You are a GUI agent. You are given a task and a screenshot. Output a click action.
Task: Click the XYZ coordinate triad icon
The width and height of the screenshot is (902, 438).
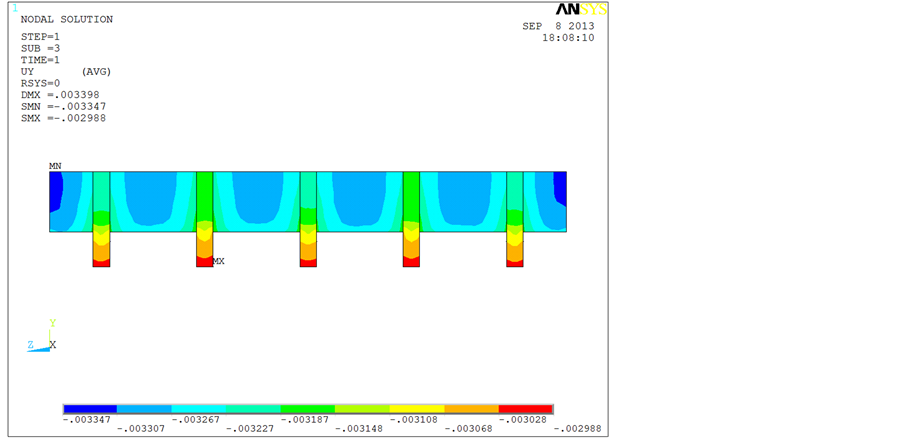click(44, 338)
